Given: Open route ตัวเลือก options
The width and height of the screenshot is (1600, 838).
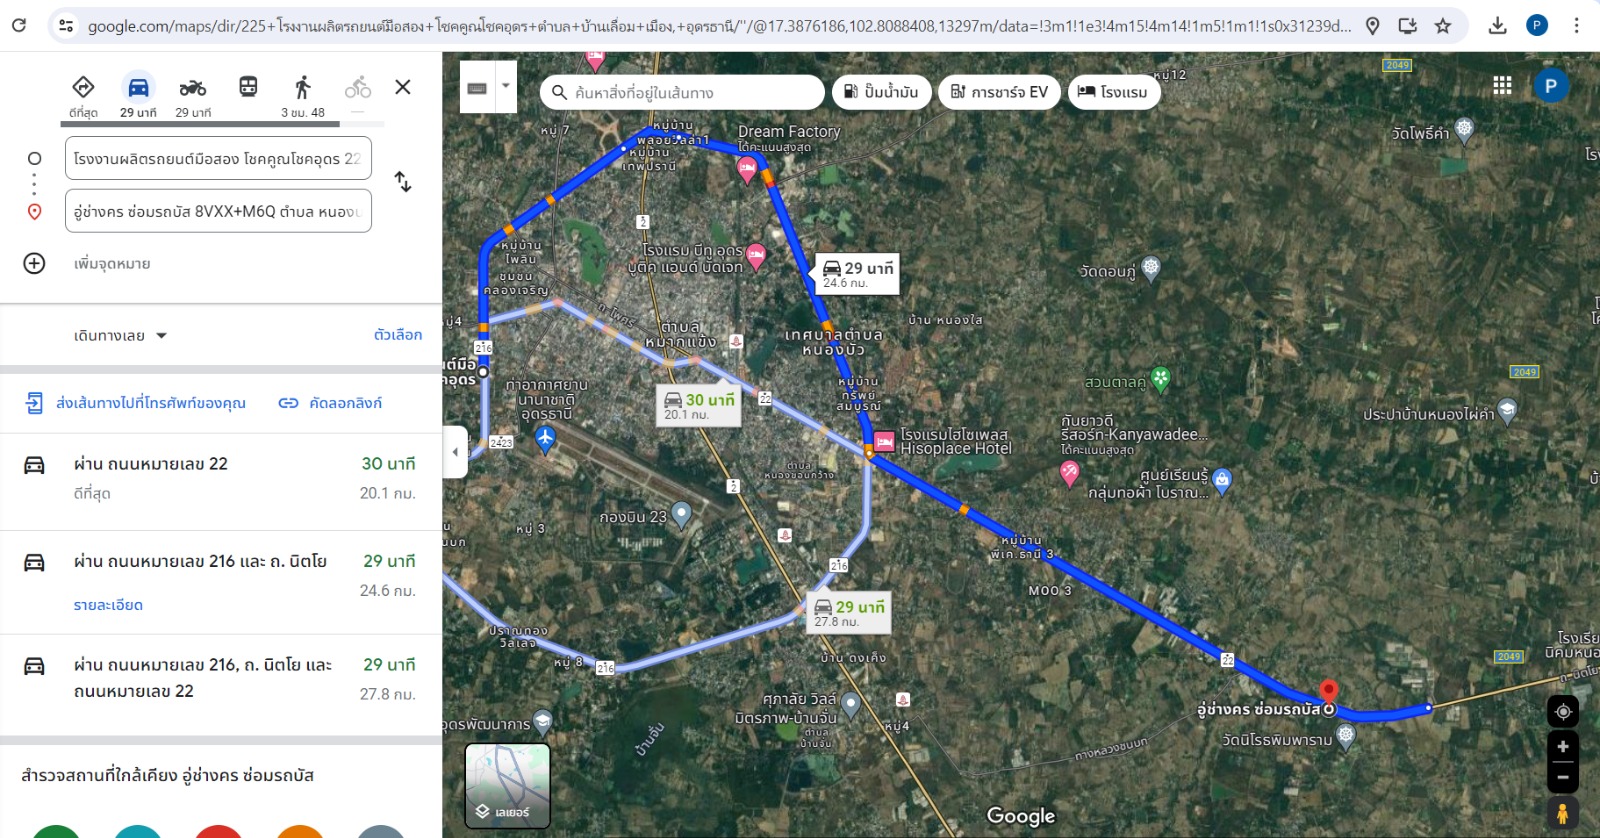Looking at the screenshot, I should 398,335.
